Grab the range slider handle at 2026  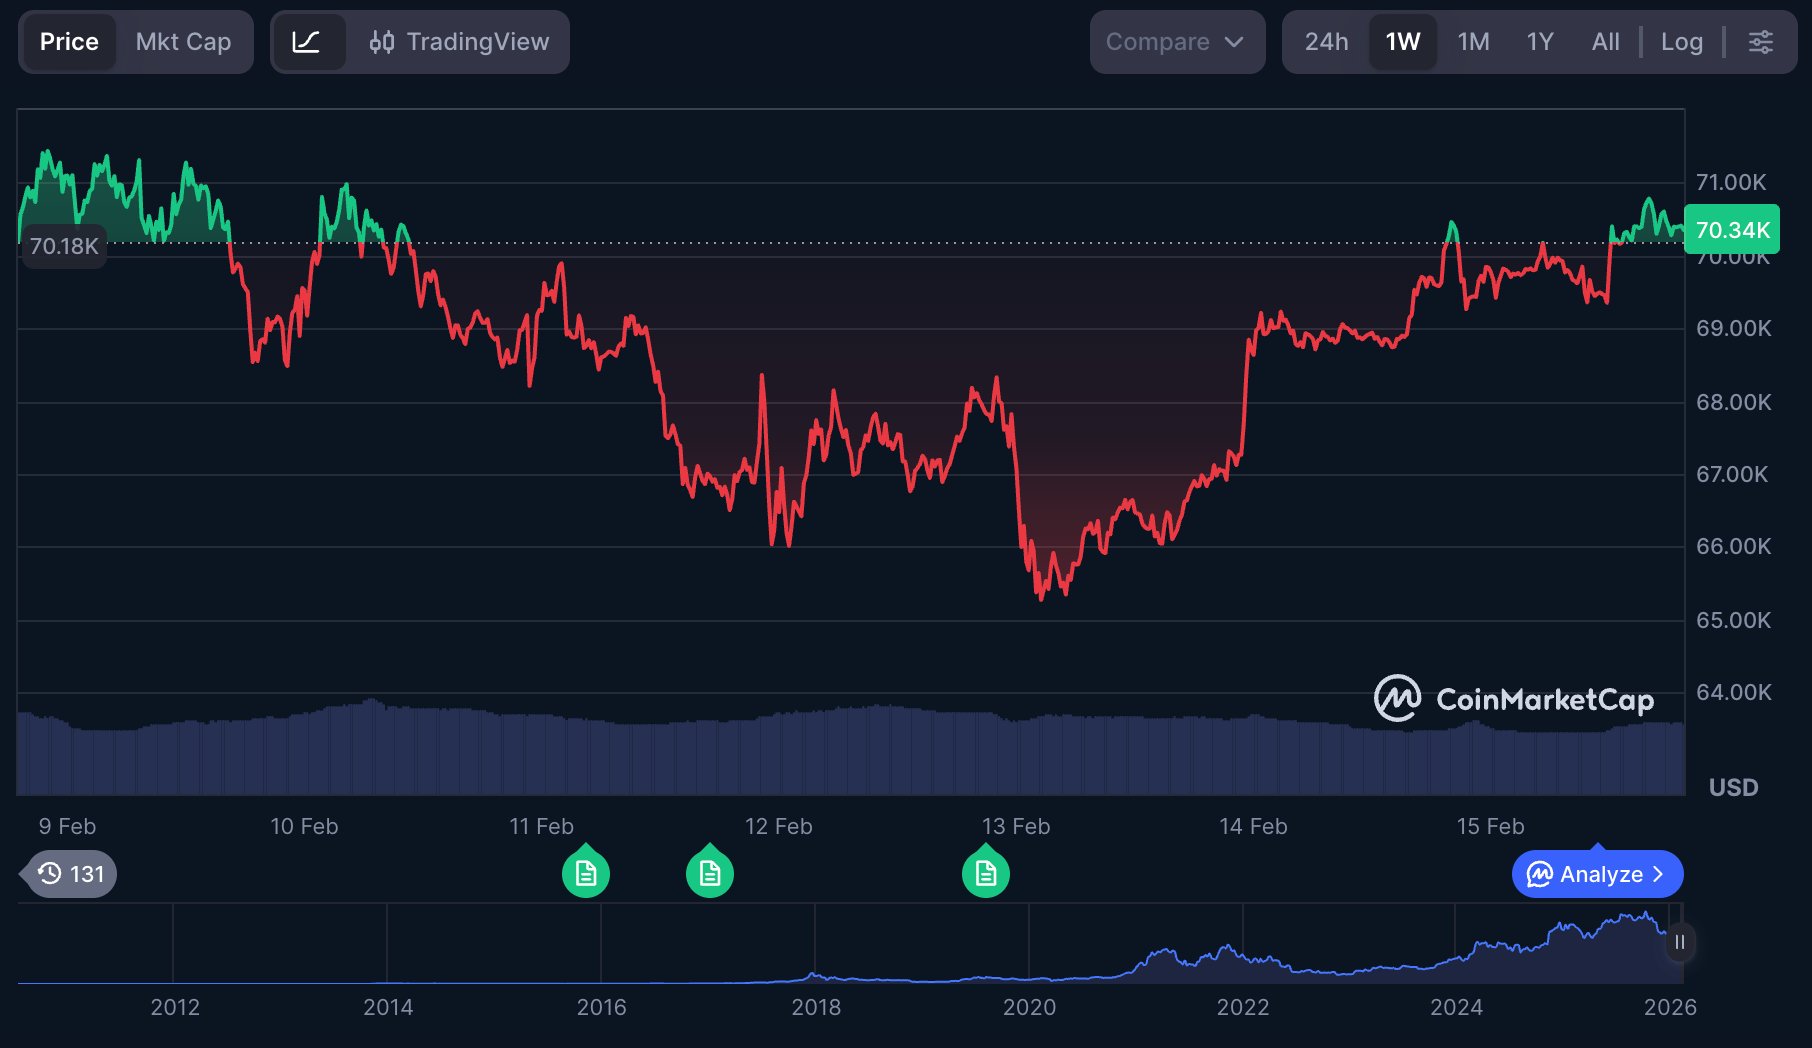pyautogui.click(x=1680, y=942)
